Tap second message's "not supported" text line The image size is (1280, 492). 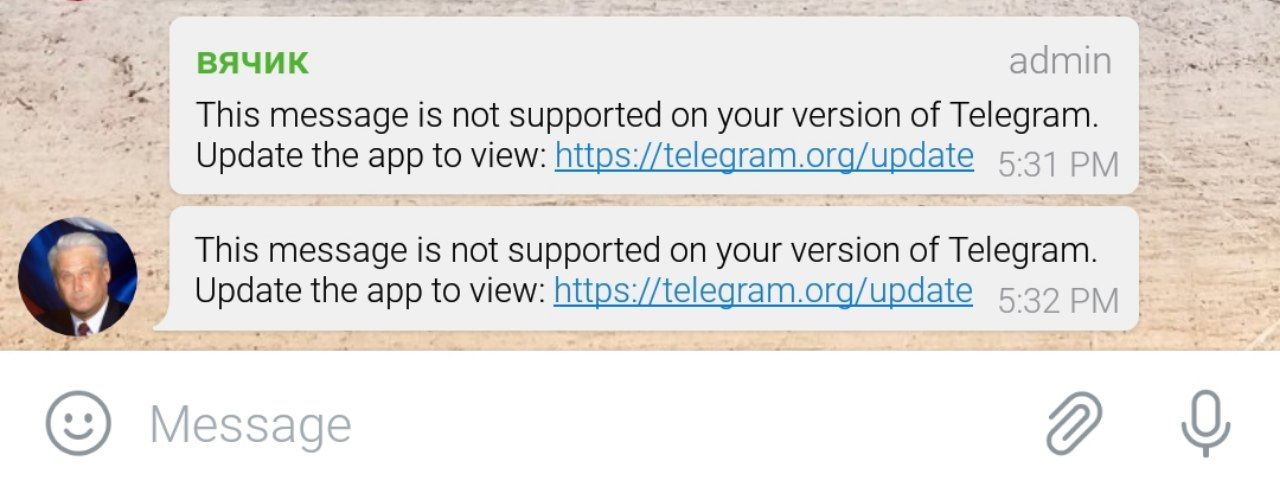tap(647, 250)
